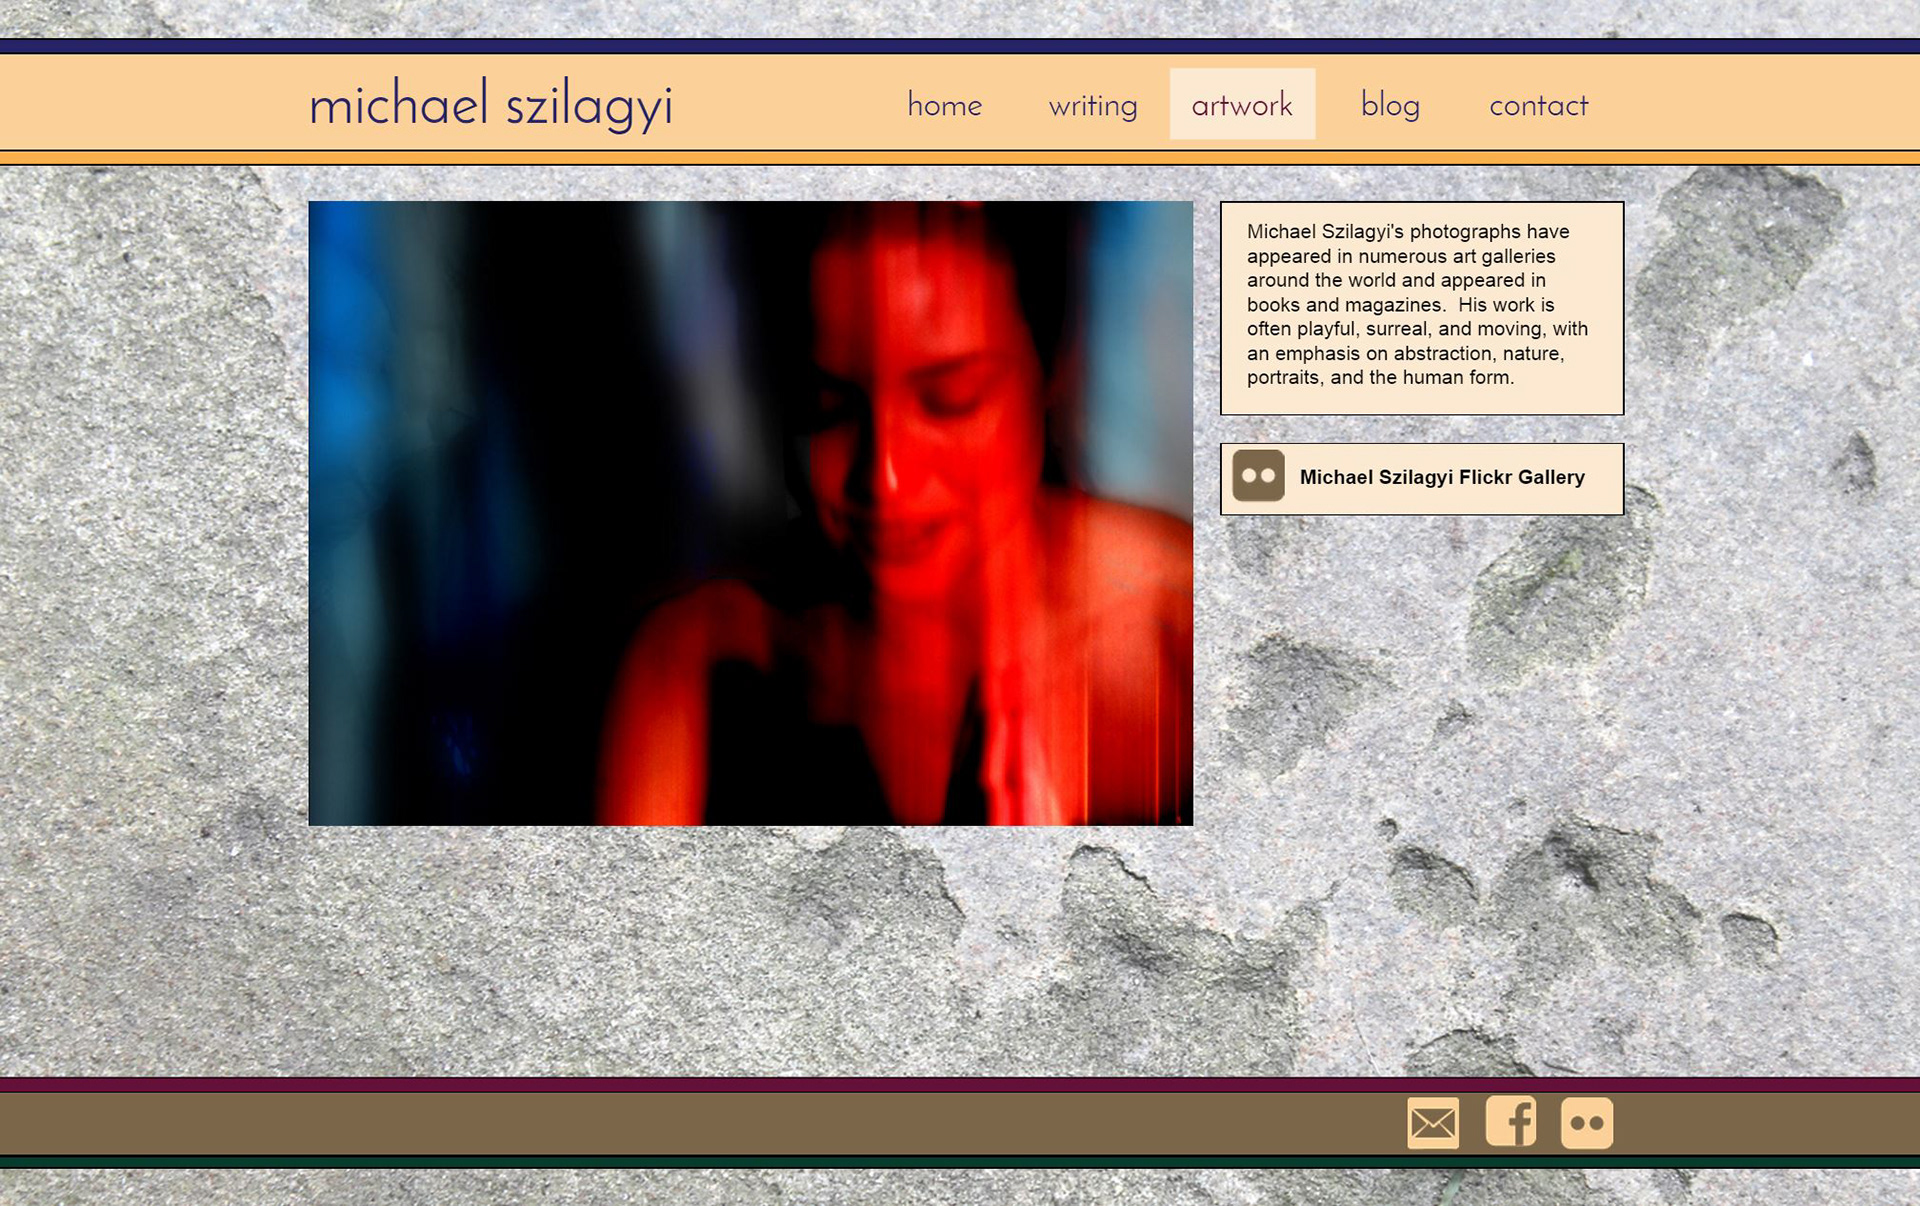
Task: Navigate to the blog page
Action: coord(1390,105)
